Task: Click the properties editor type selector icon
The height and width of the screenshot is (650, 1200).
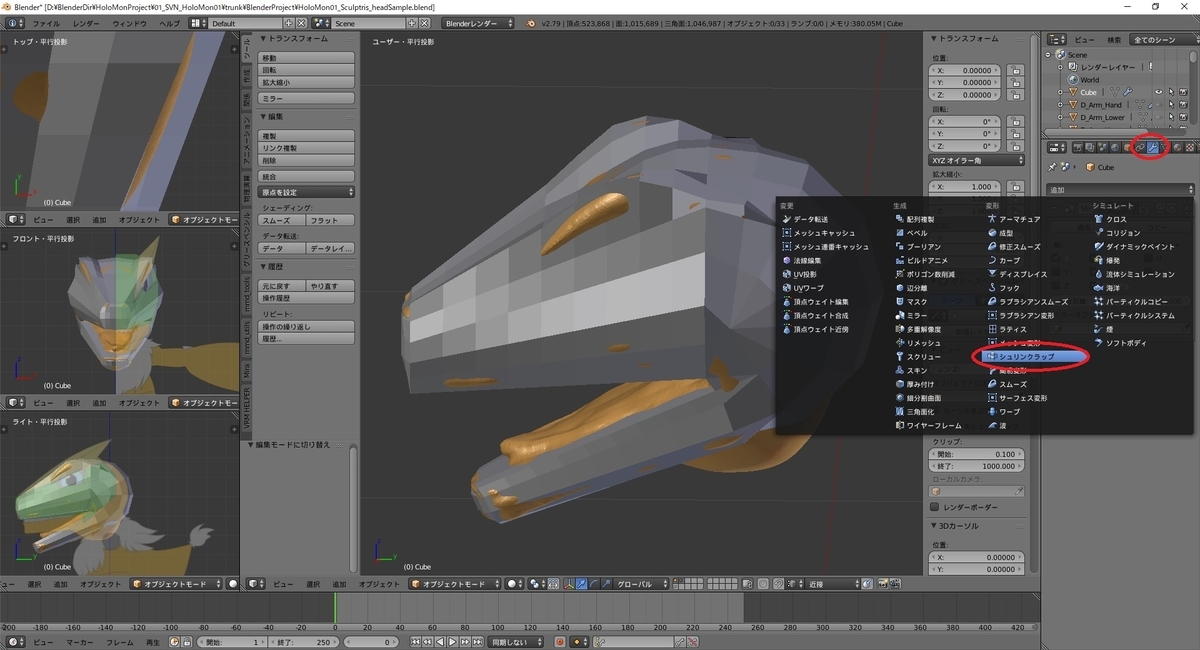Action: pyautogui.click(x=1057, y=147)
